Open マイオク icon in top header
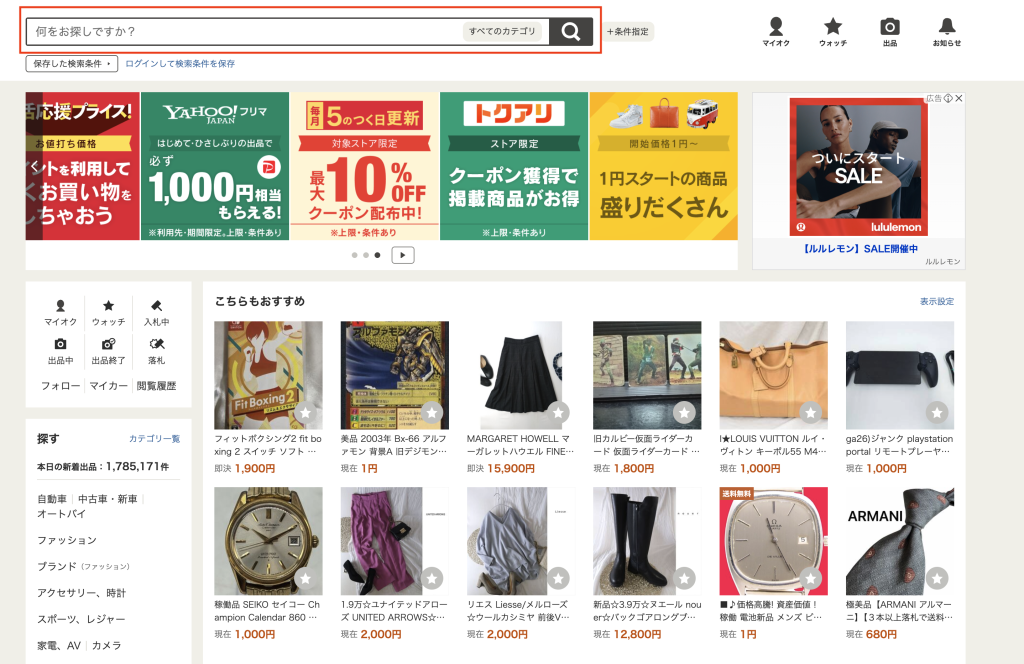The width and height of the screenshot is (1024, 664). pos(776,31)
